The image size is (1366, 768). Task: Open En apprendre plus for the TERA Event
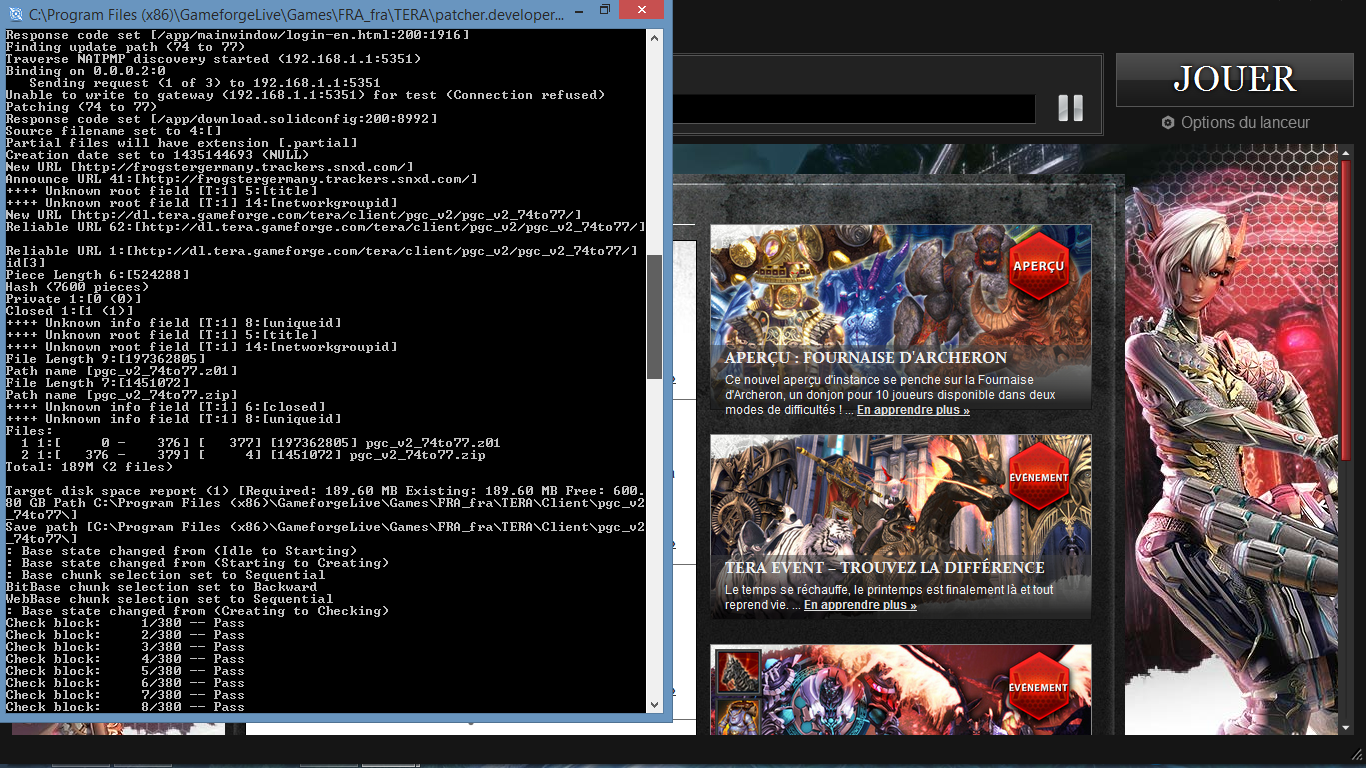click(859, 605)
